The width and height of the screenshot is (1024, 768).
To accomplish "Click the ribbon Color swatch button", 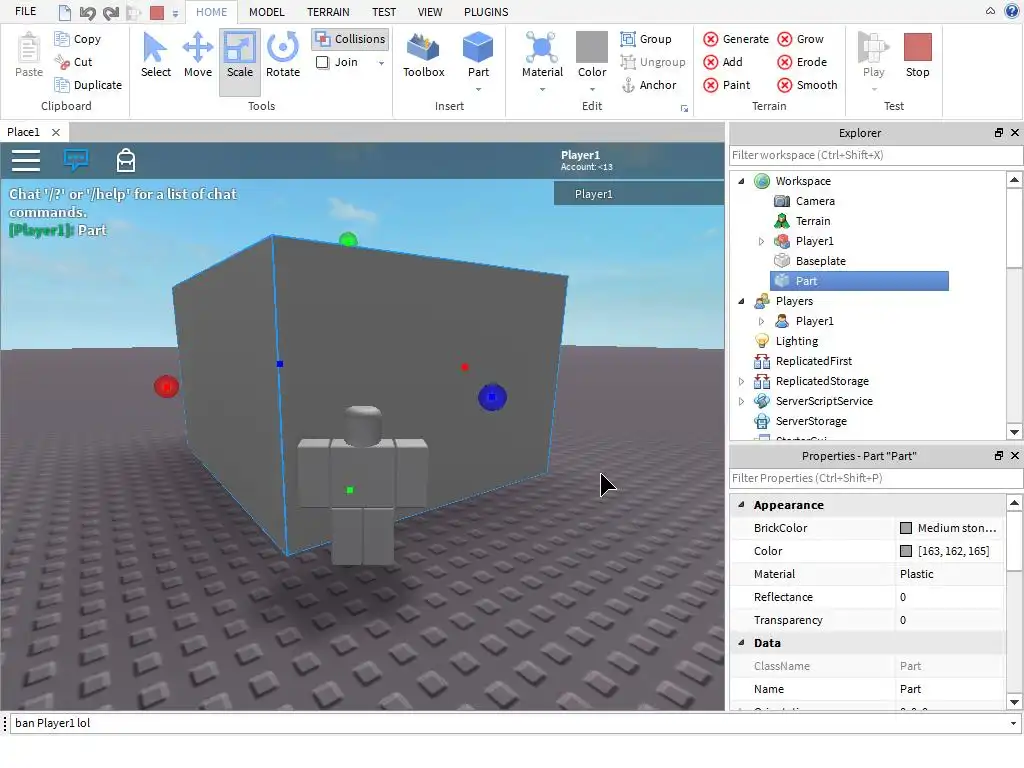I will [x=592, y=47].
